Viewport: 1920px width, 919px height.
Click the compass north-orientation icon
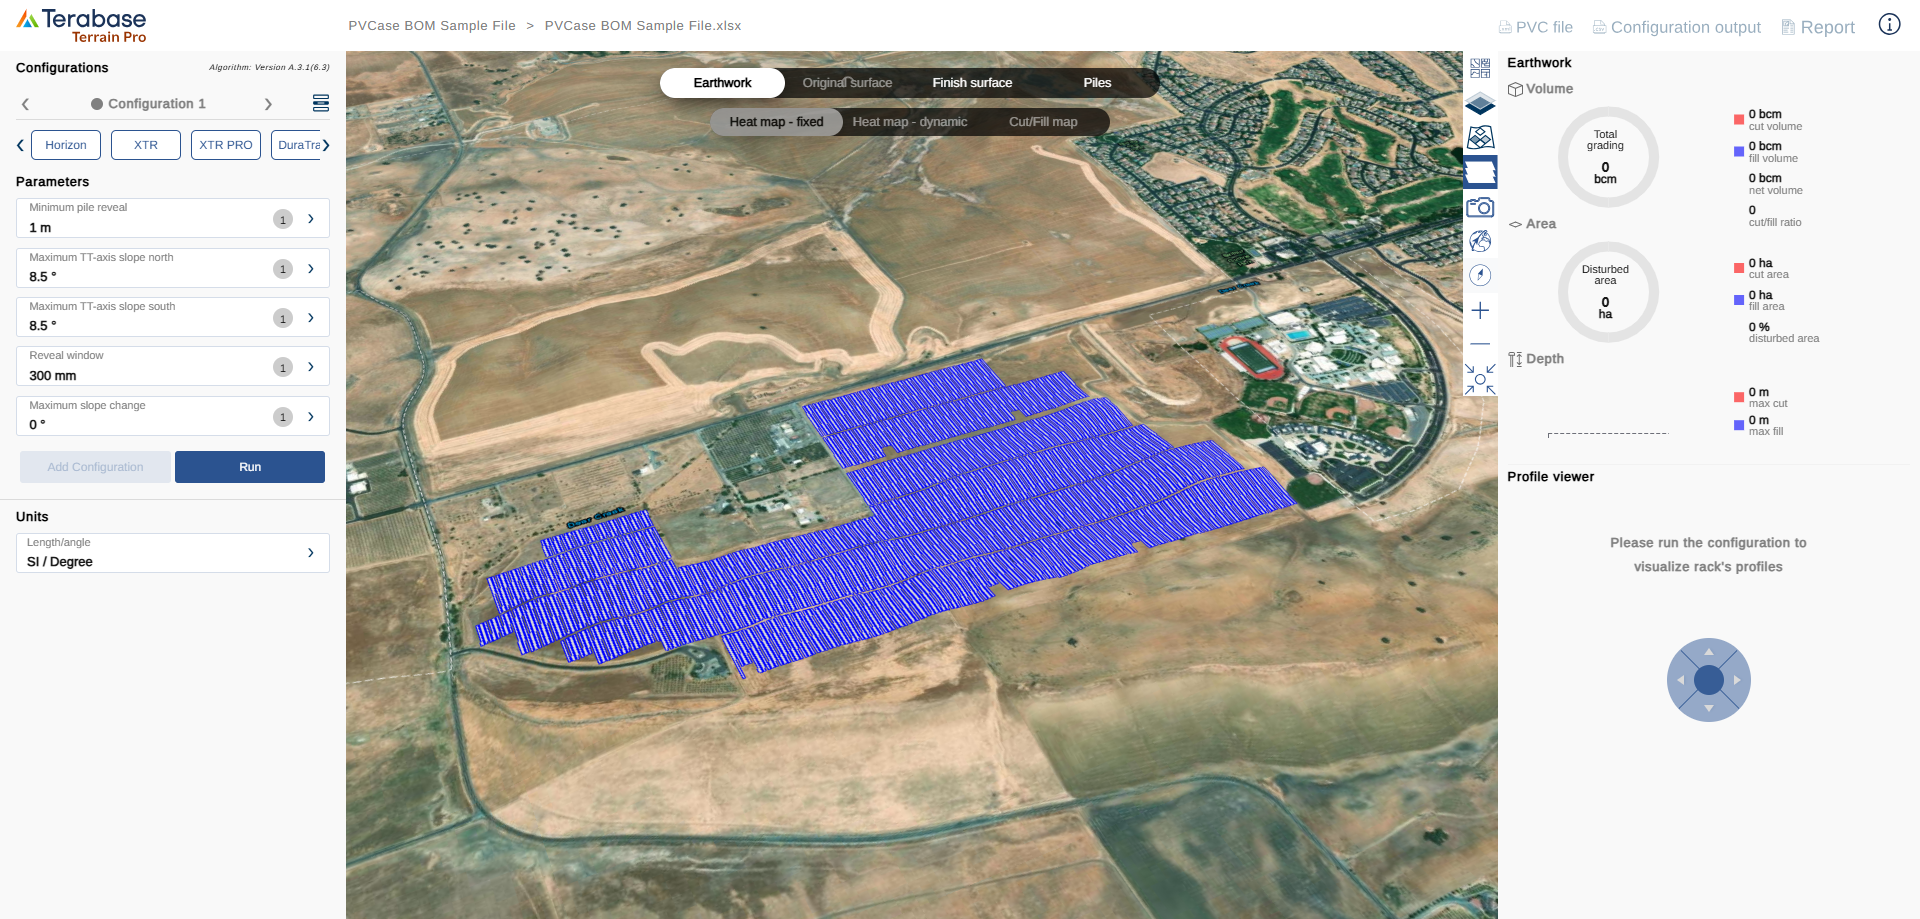click(1480, 275)
